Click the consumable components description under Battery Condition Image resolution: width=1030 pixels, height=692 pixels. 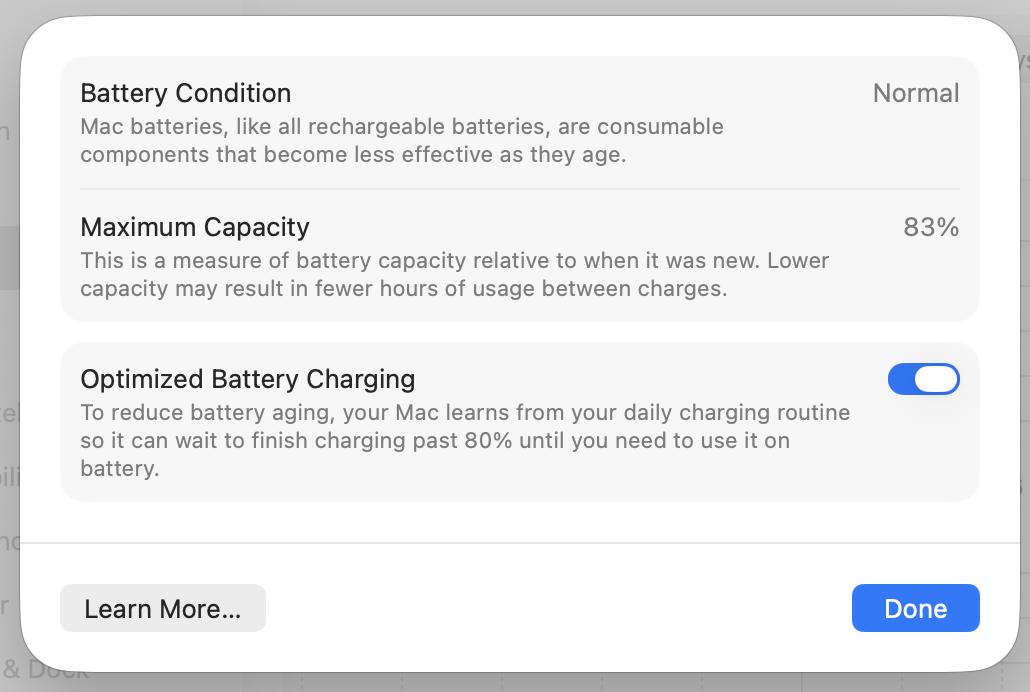click(x=352, y=155)
